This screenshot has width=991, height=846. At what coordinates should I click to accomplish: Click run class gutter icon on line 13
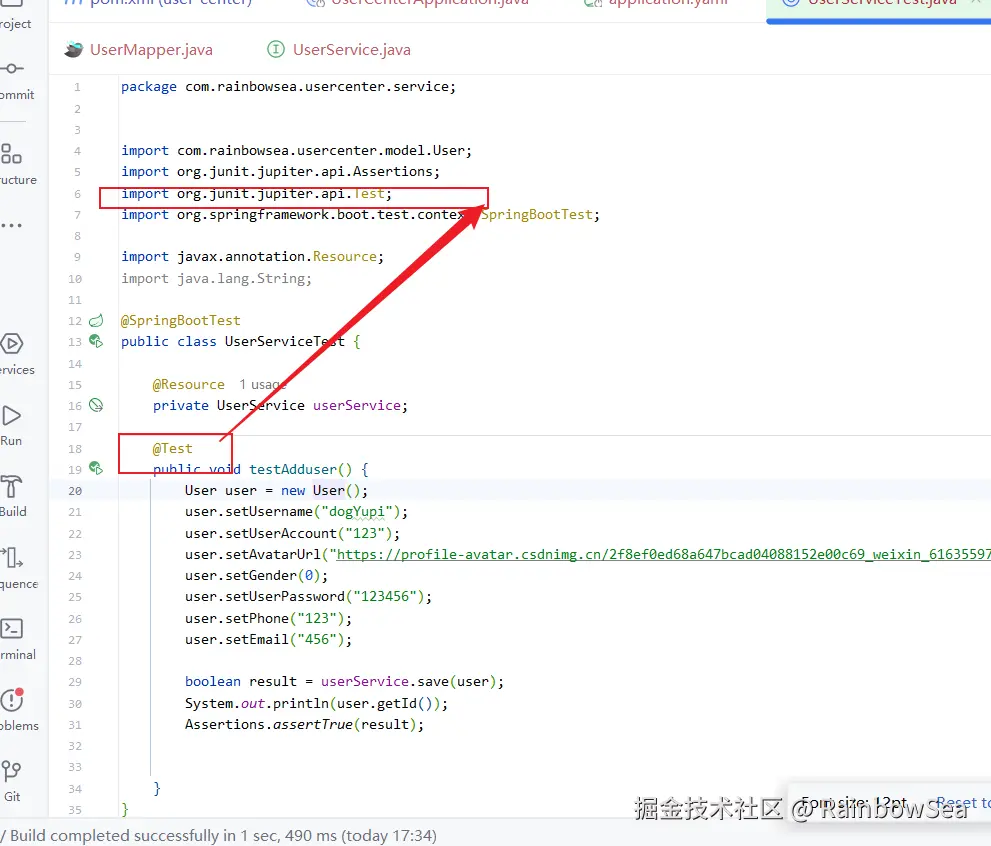(x=96, y=341)
